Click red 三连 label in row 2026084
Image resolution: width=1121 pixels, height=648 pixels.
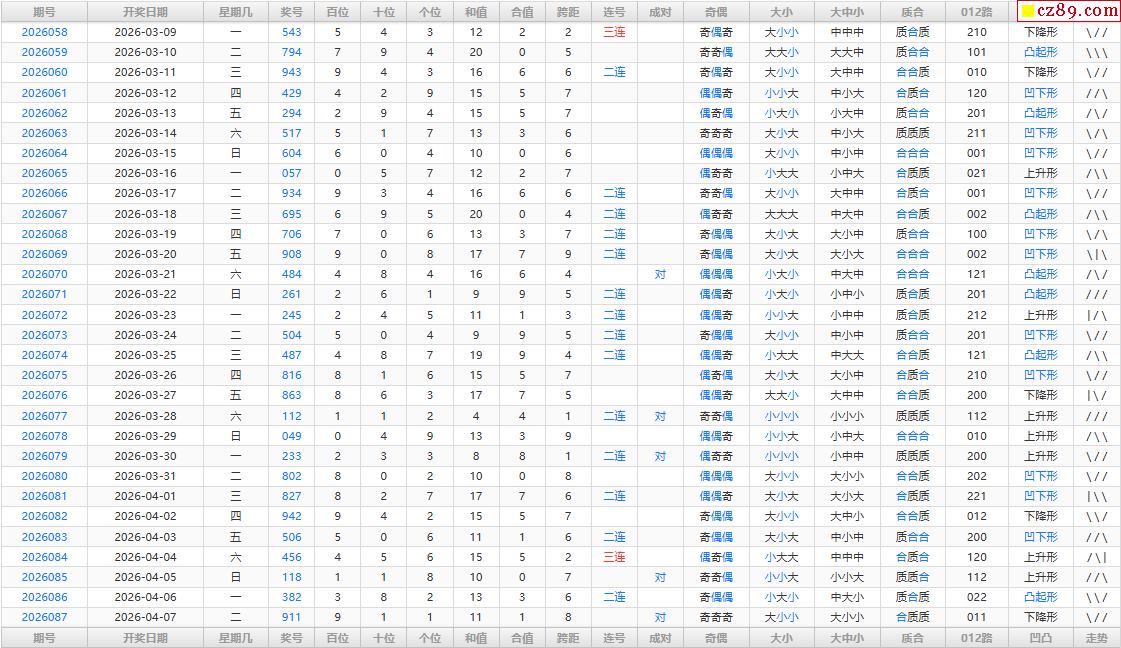click(614, 557)
